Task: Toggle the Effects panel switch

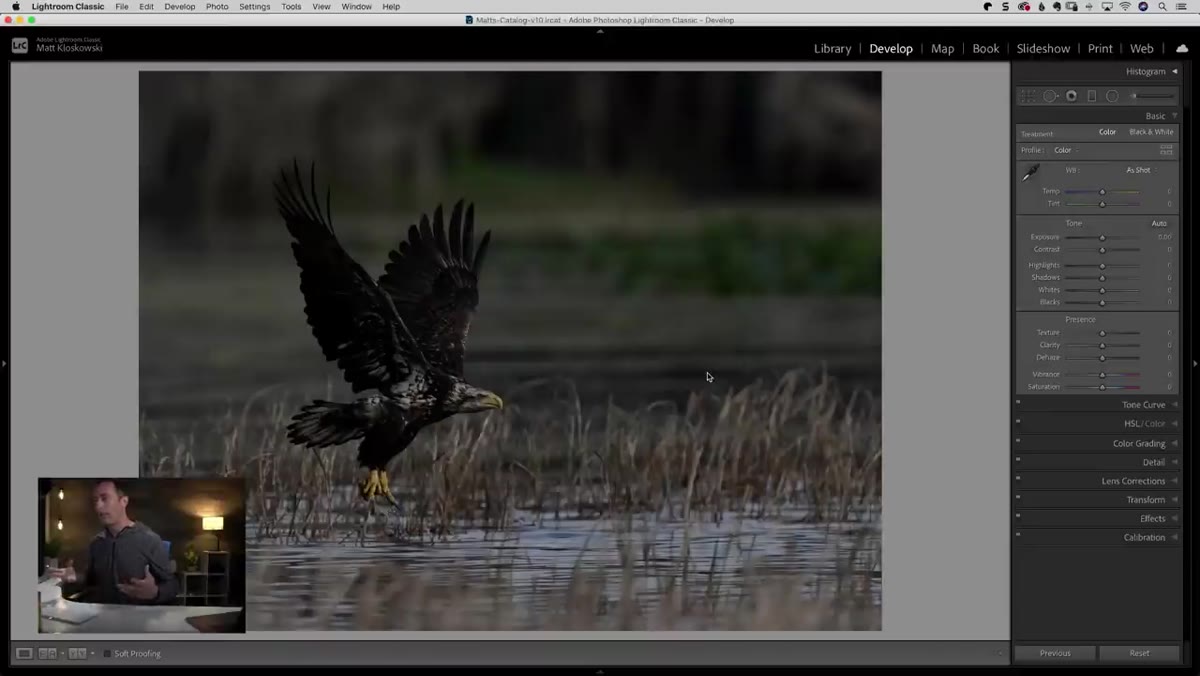Action: (1018, 516)
